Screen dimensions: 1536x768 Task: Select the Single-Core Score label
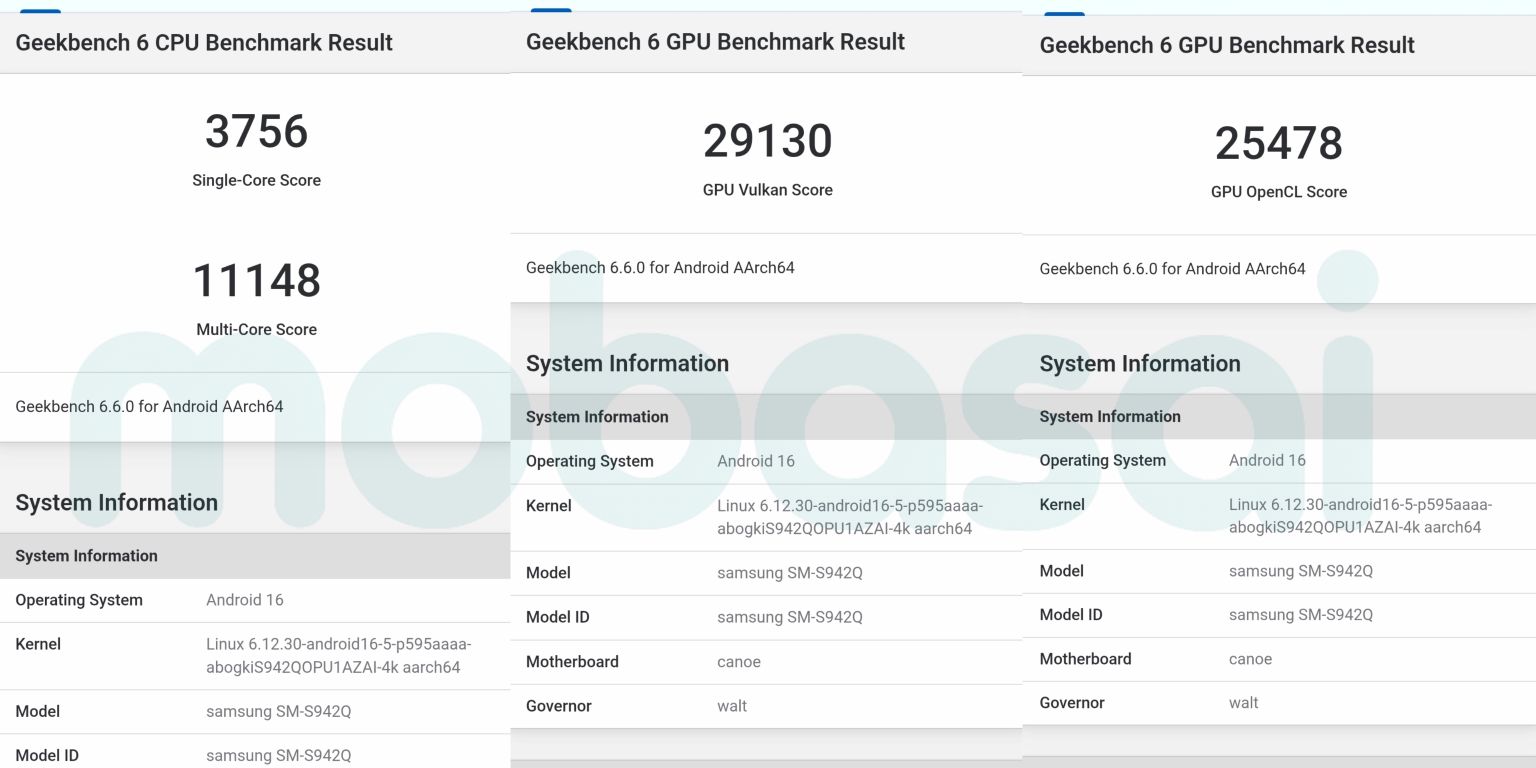(x=256, y=181)
